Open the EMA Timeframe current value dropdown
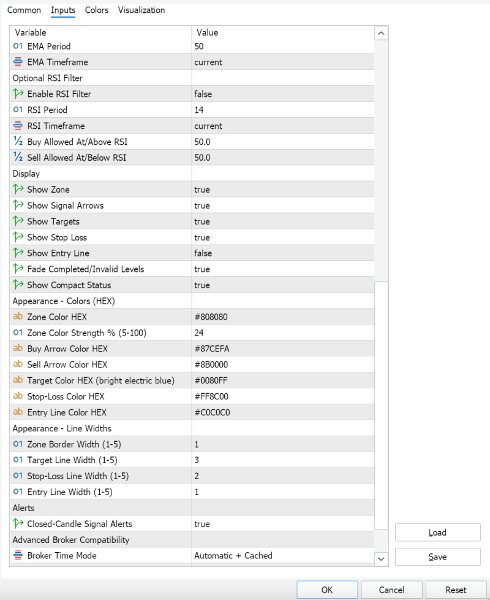This screenshot has height=600, width=490. click(283, 62)
